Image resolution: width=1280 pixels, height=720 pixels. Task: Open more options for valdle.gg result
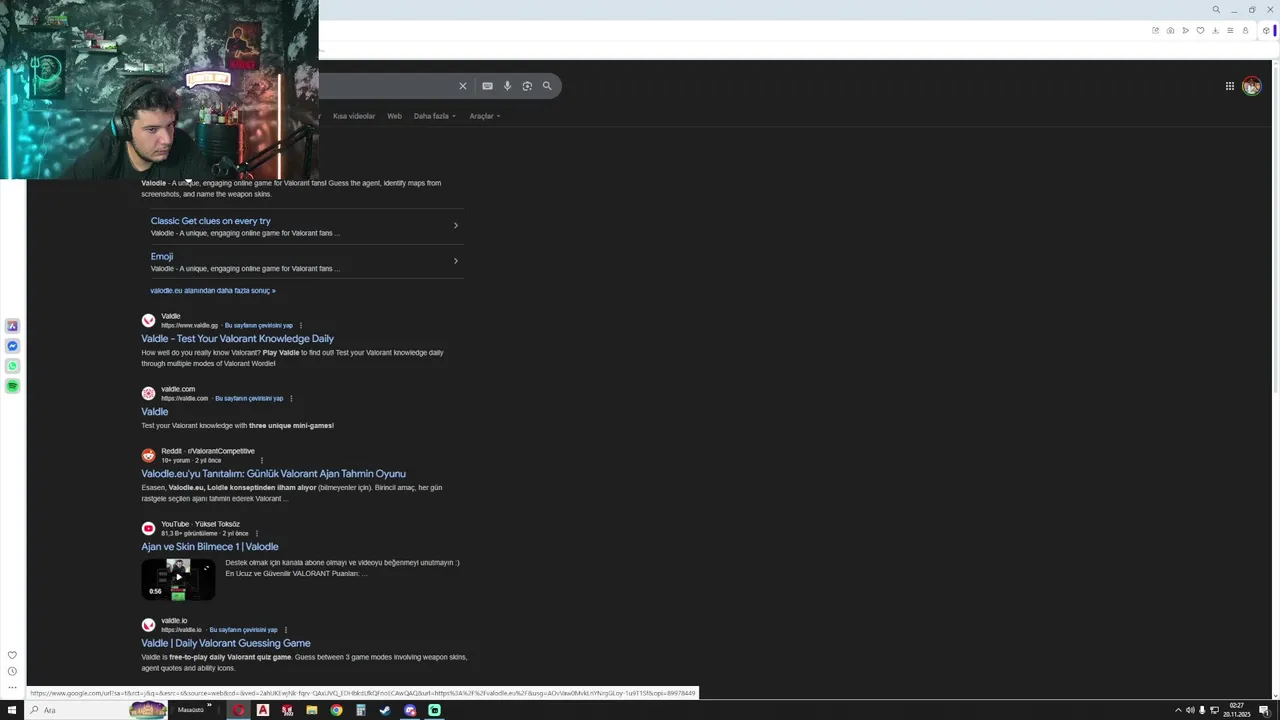300,325
